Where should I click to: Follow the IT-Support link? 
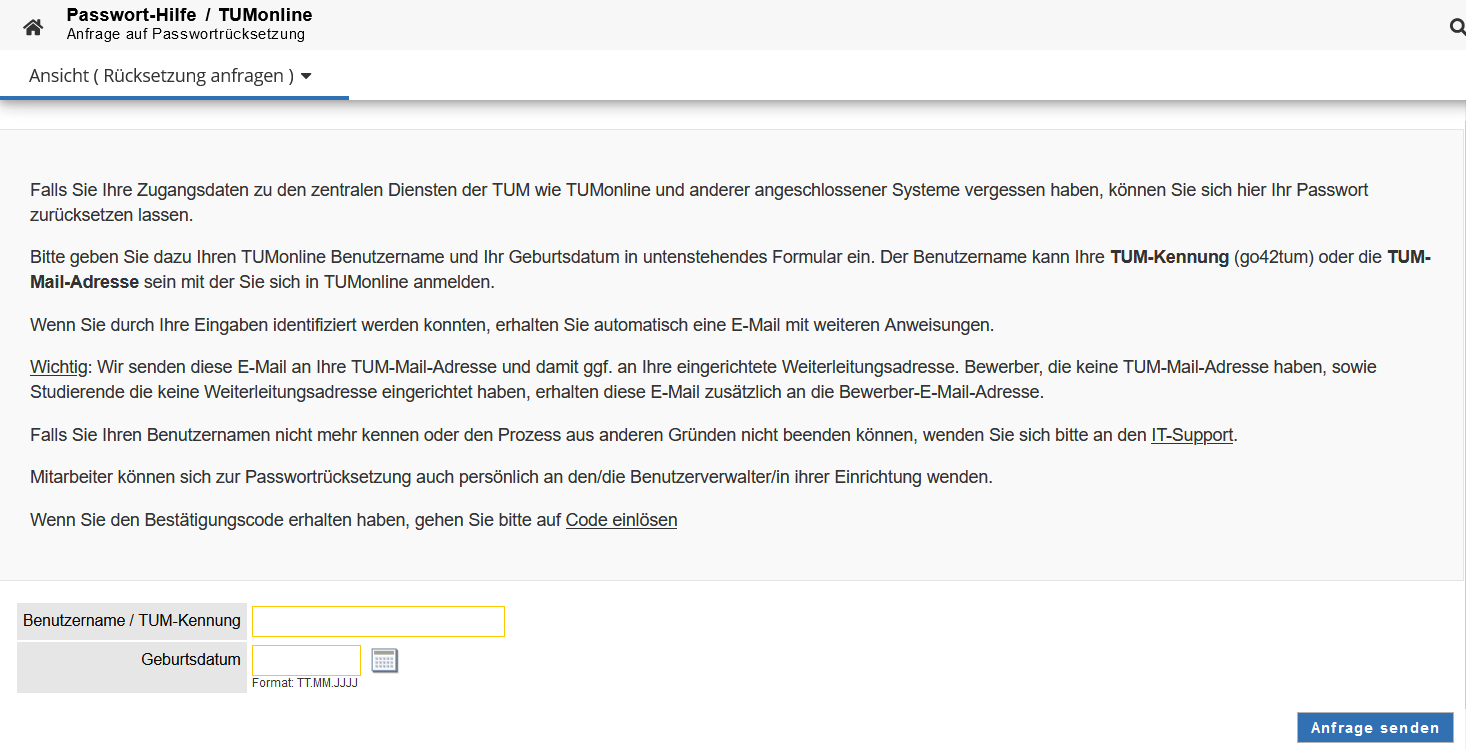[1192, 435]
